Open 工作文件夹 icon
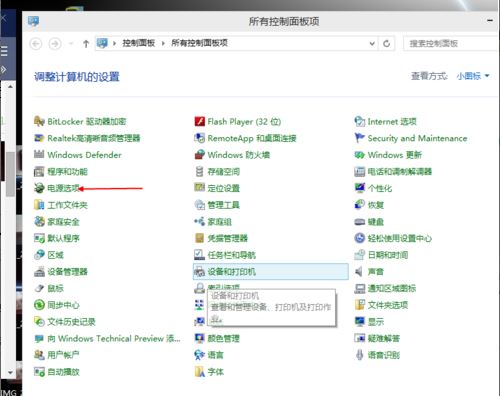 (39, 205)
